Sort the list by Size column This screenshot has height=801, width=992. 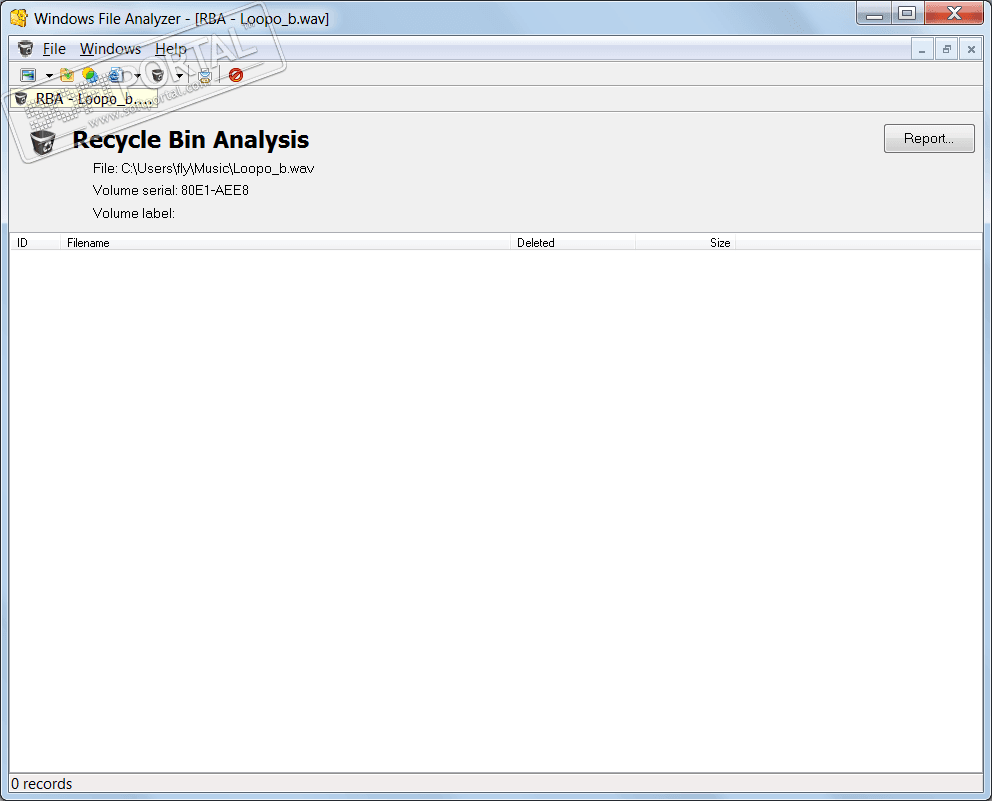click(685, 243)
